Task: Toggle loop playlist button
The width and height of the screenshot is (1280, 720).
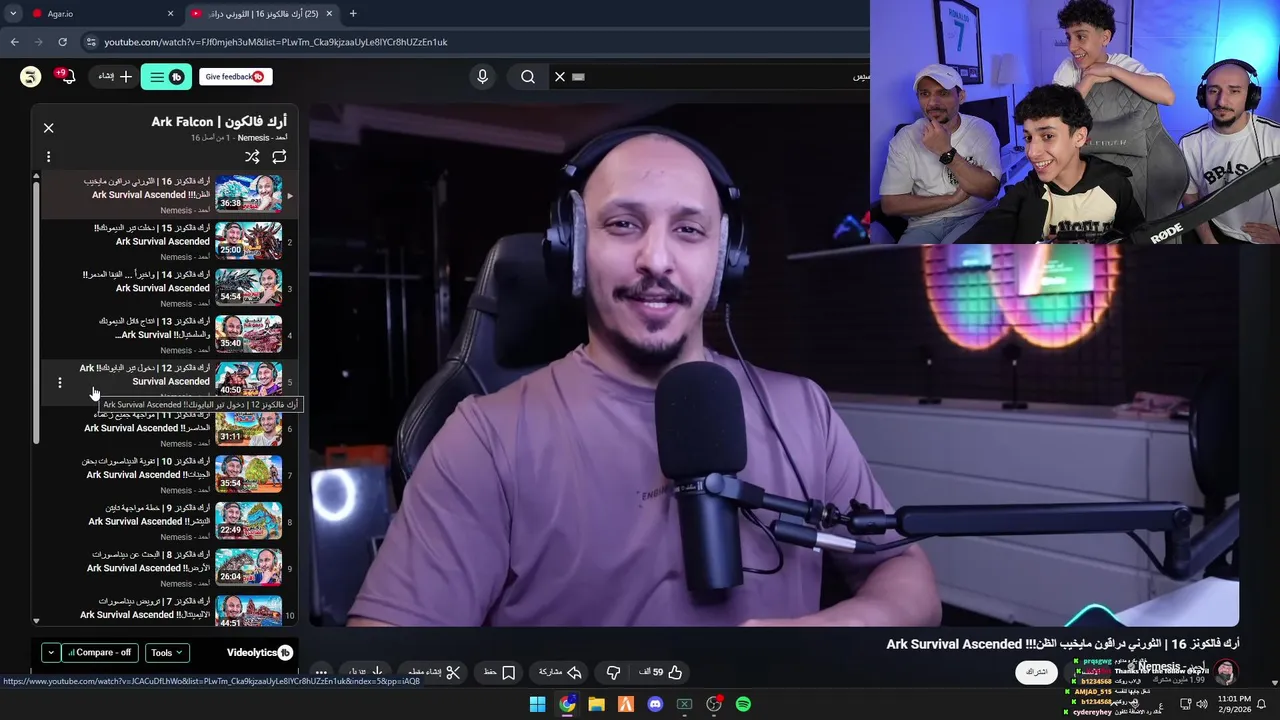Action: [x=279, y=157]
